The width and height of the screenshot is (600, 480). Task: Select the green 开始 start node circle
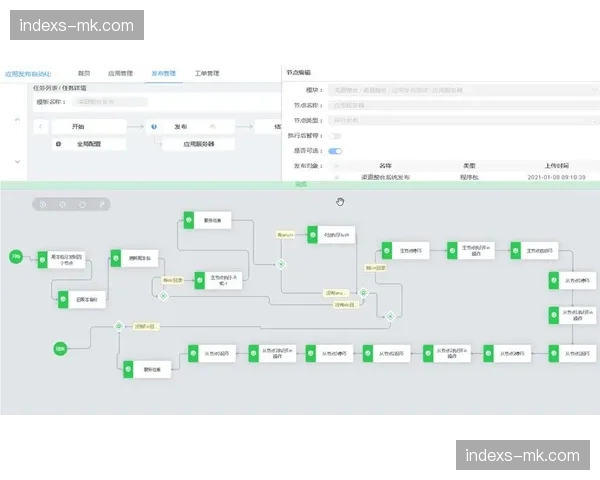(16, 257)
